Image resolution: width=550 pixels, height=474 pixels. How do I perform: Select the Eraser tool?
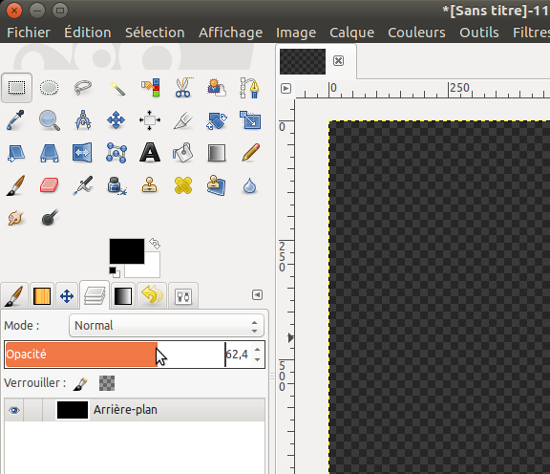(x=49, y=185)
